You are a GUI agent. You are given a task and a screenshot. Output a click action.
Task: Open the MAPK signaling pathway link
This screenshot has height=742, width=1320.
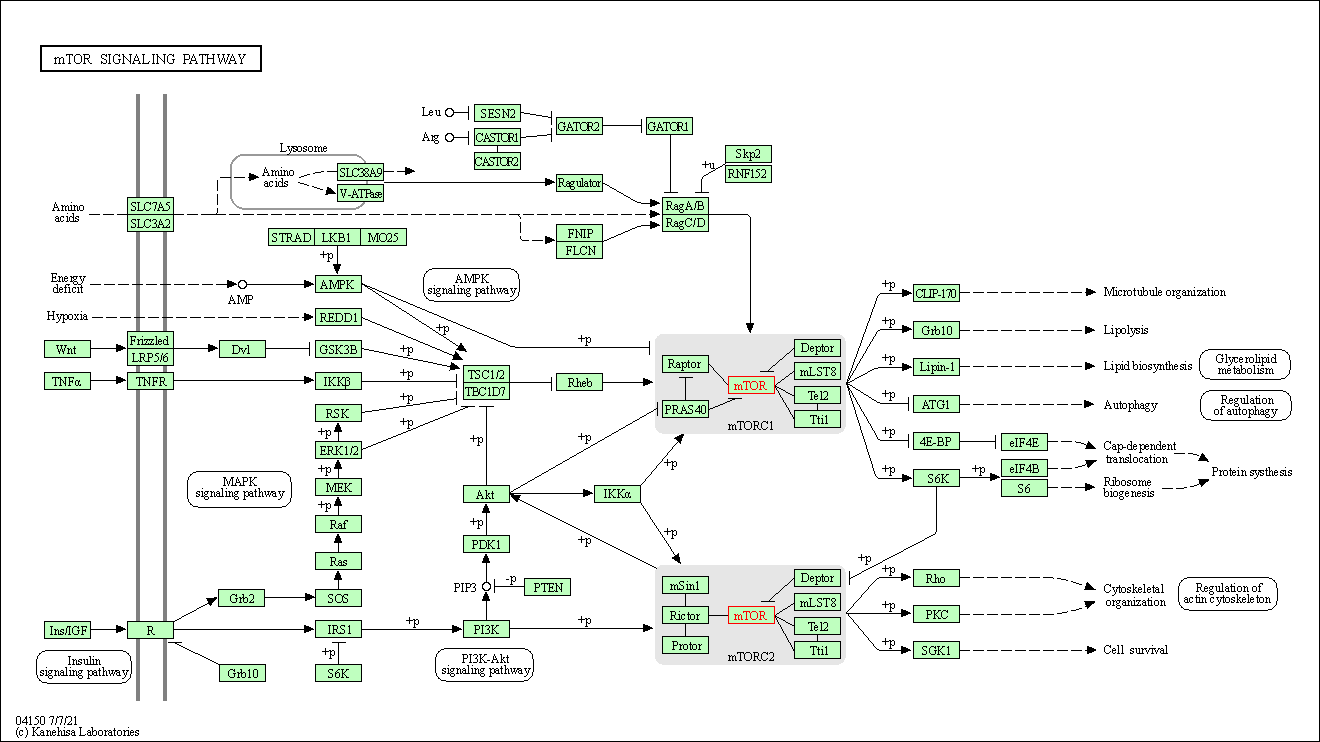(239, 487)
